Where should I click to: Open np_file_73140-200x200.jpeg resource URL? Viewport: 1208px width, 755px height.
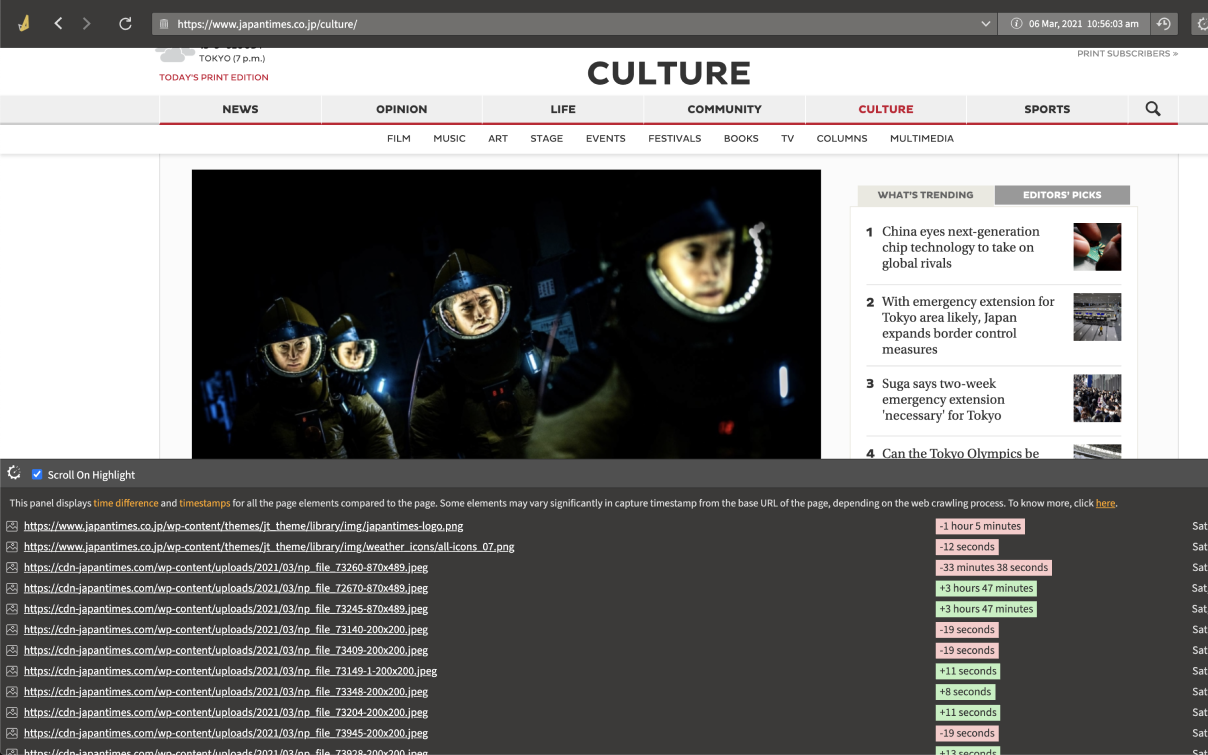click(226, 630)
